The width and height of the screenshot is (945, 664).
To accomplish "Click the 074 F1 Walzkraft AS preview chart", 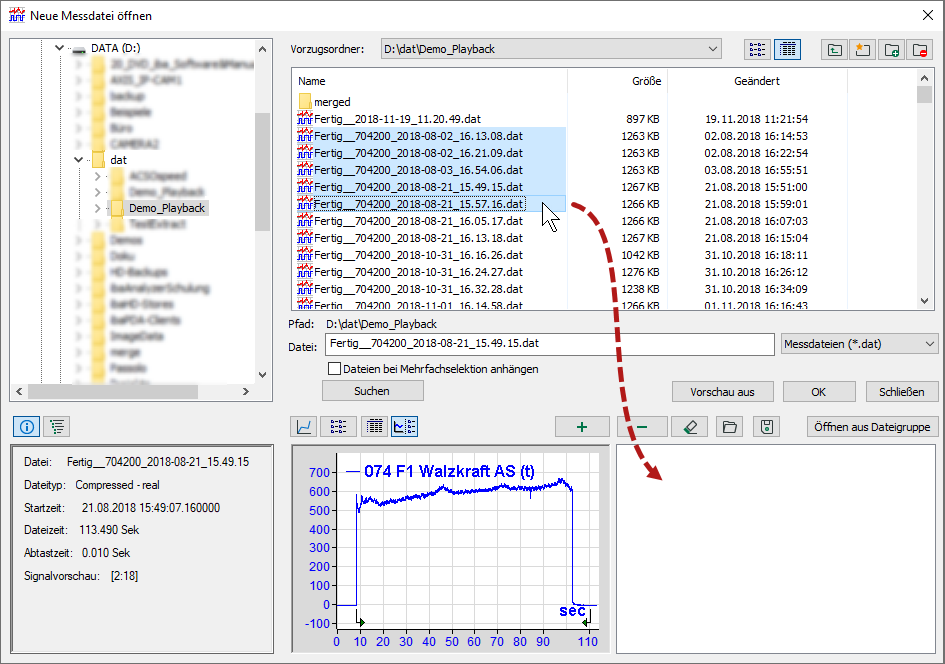I will click(x=450, y=550).
